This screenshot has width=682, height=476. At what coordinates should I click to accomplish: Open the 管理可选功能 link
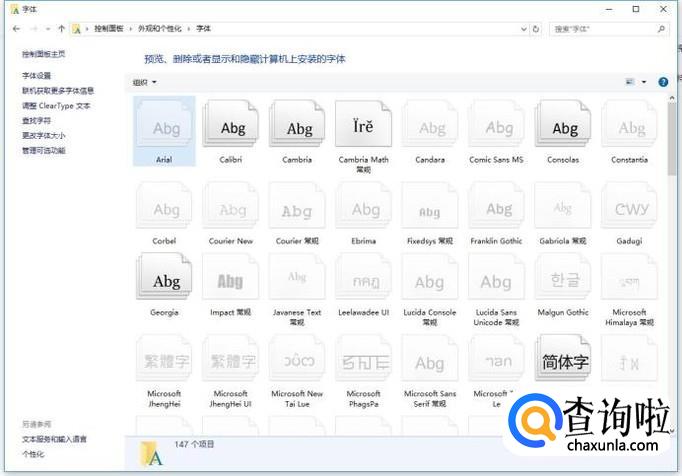tap(43, 151)
